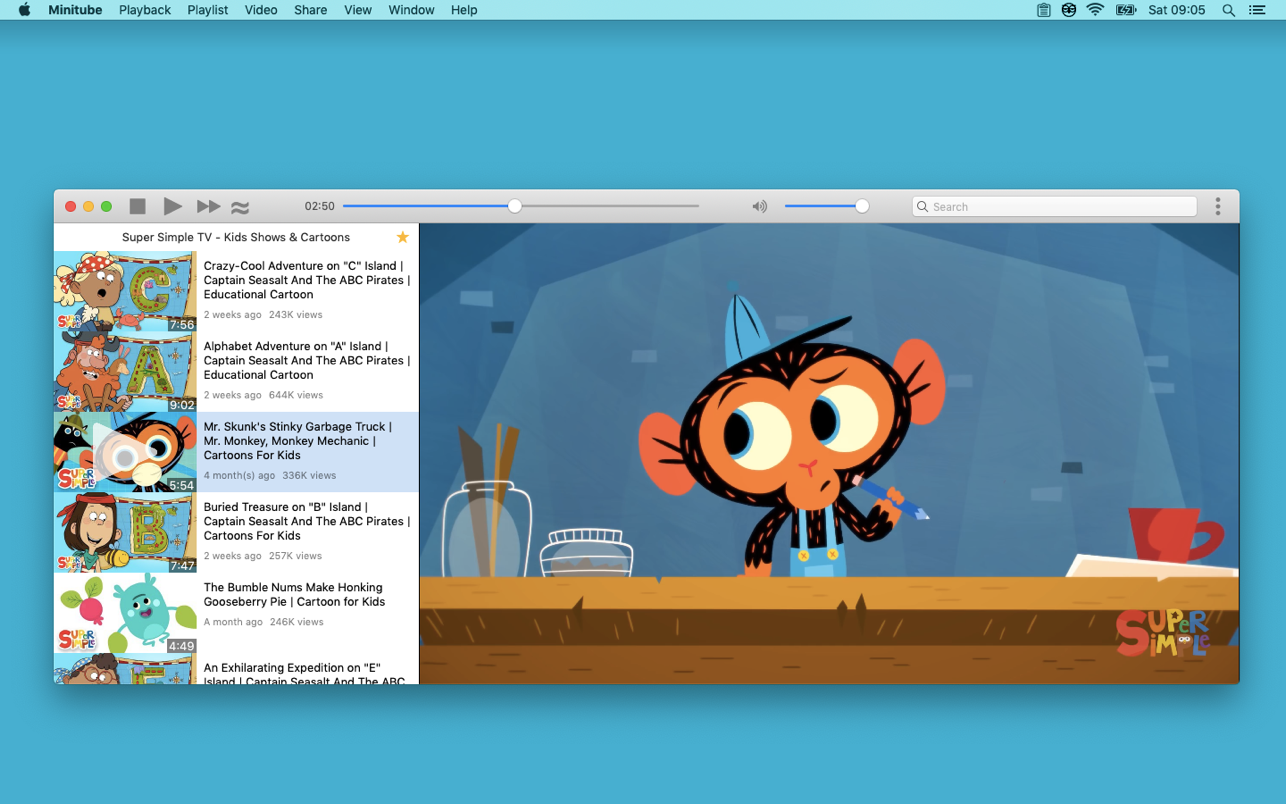
Task: Click the "A month ago" text
Action: pos(233,622)
